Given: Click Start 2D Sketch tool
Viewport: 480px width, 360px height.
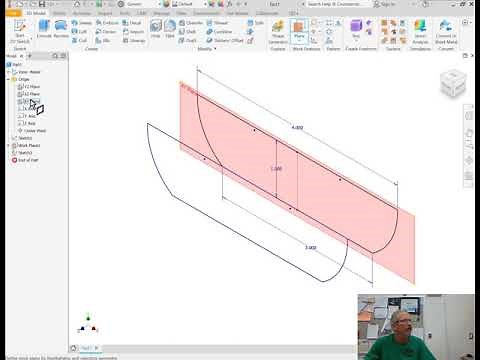Looking at the screenshot, I should pyautogui.click(x=20, y=31).
